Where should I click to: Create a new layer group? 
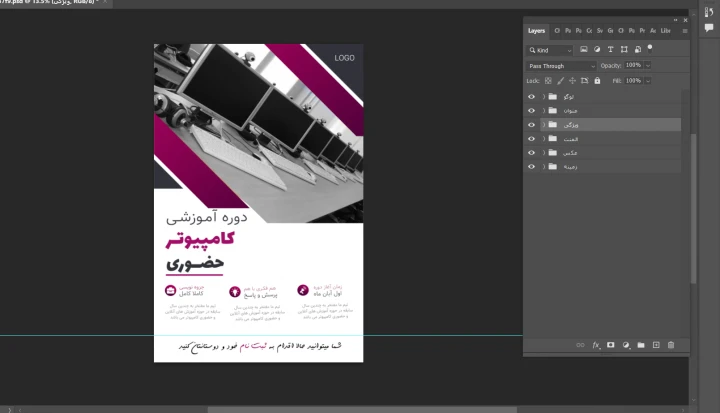tap(641, 345)
